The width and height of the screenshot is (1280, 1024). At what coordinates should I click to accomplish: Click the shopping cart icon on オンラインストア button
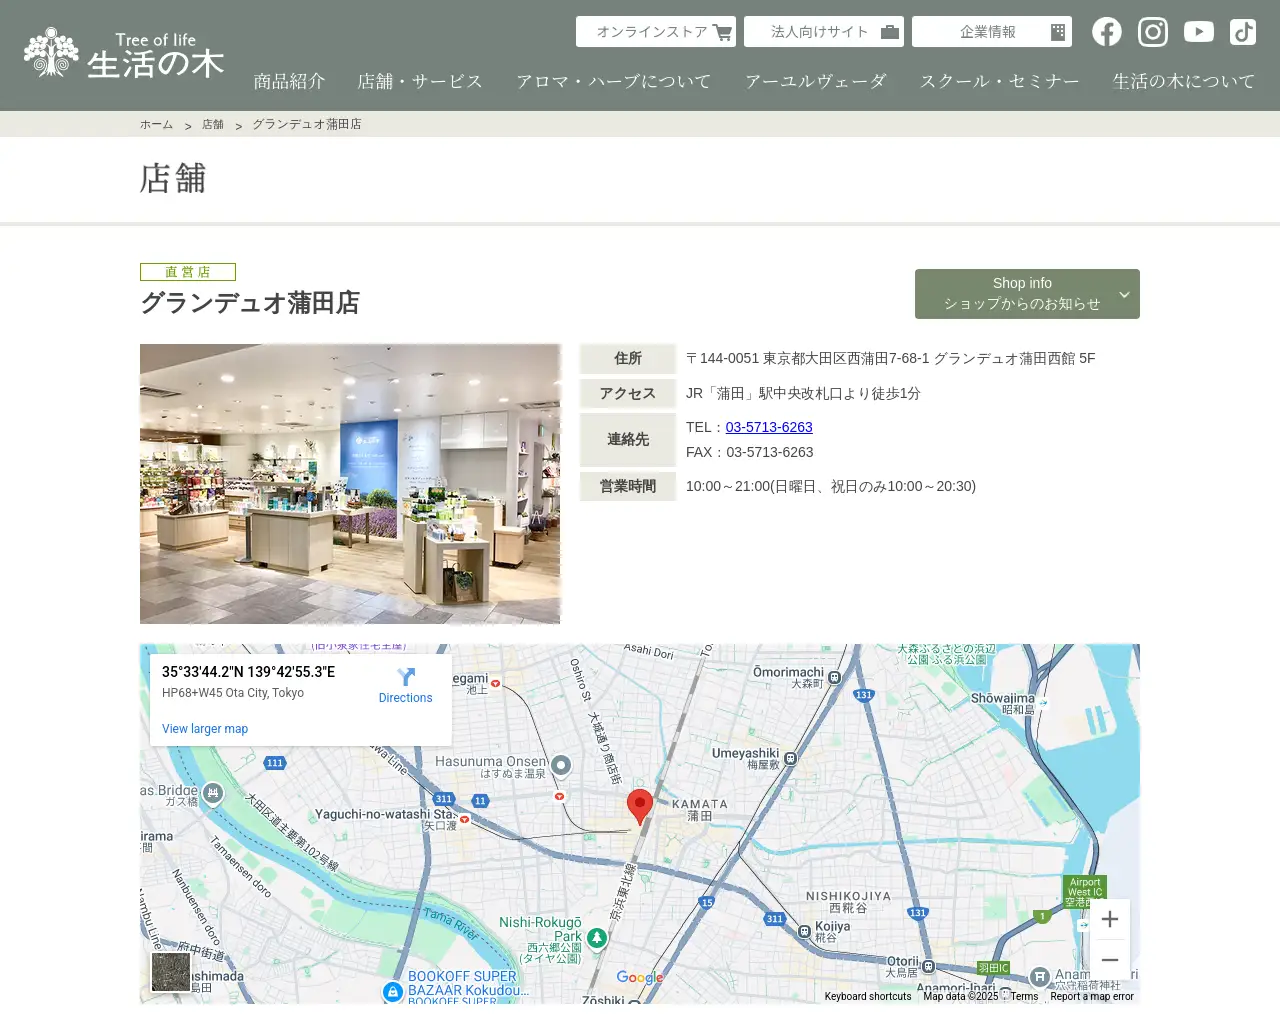tap(722, 31)
